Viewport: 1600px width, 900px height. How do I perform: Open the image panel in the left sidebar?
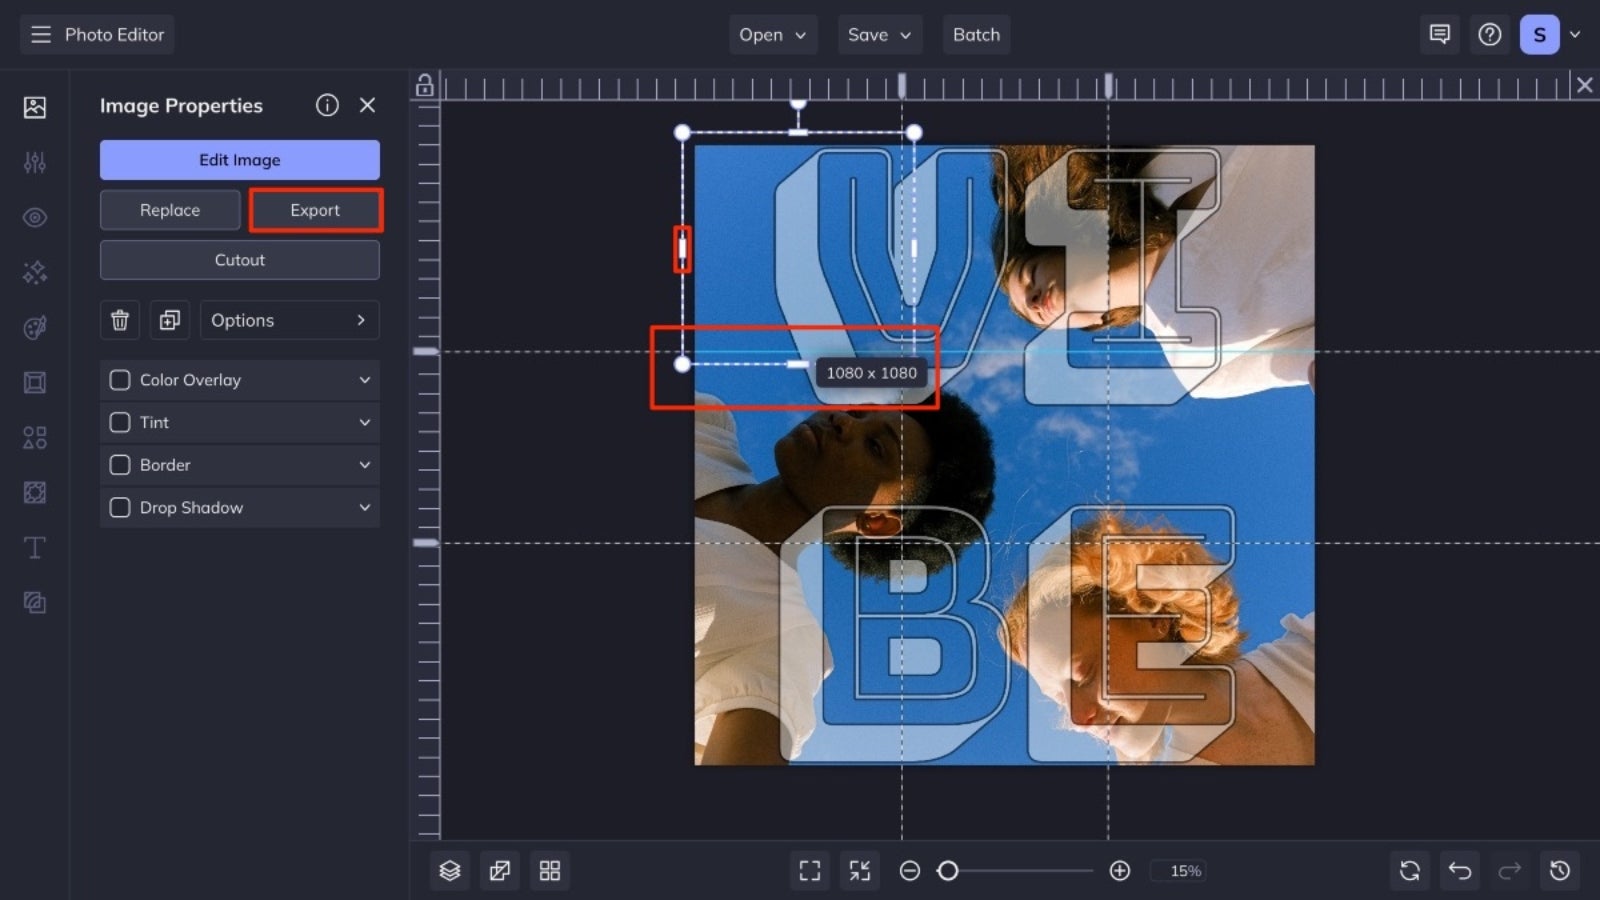(x=34, y=107)
